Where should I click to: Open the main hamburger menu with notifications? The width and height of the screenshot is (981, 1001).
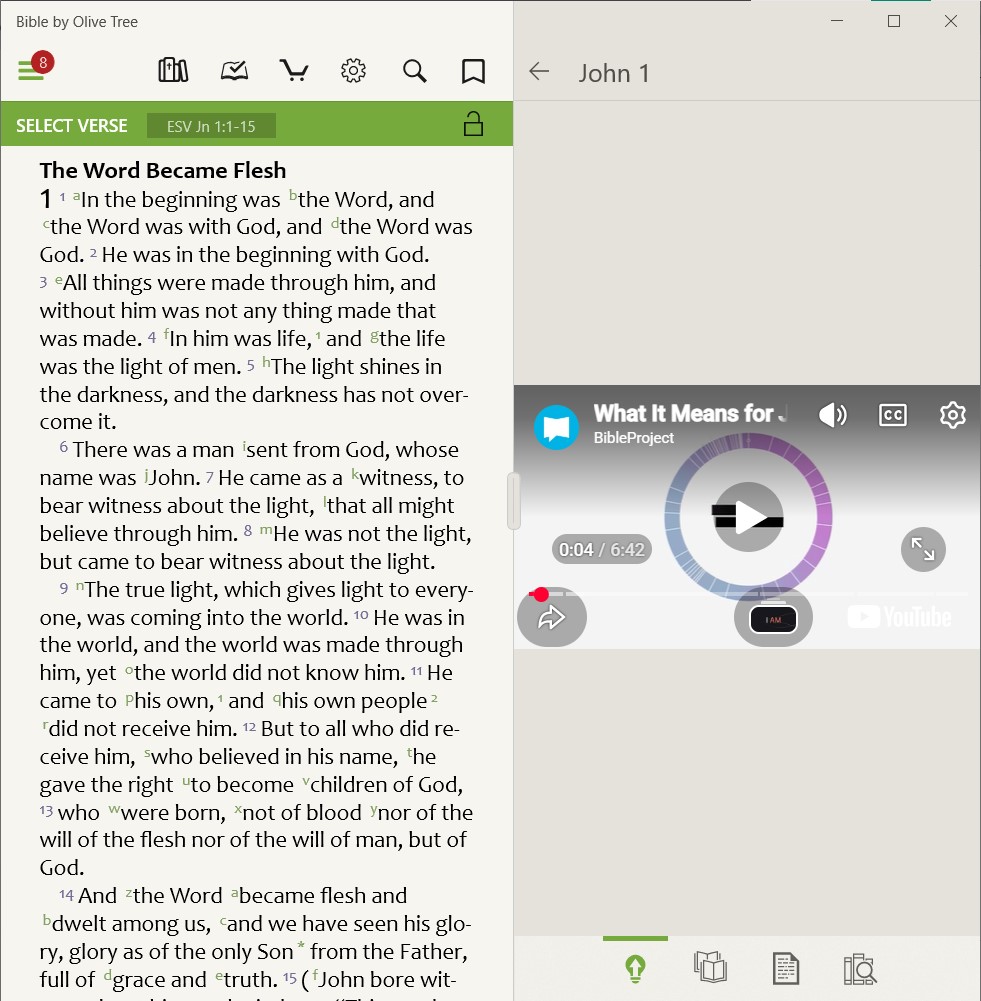coord(34,66)
